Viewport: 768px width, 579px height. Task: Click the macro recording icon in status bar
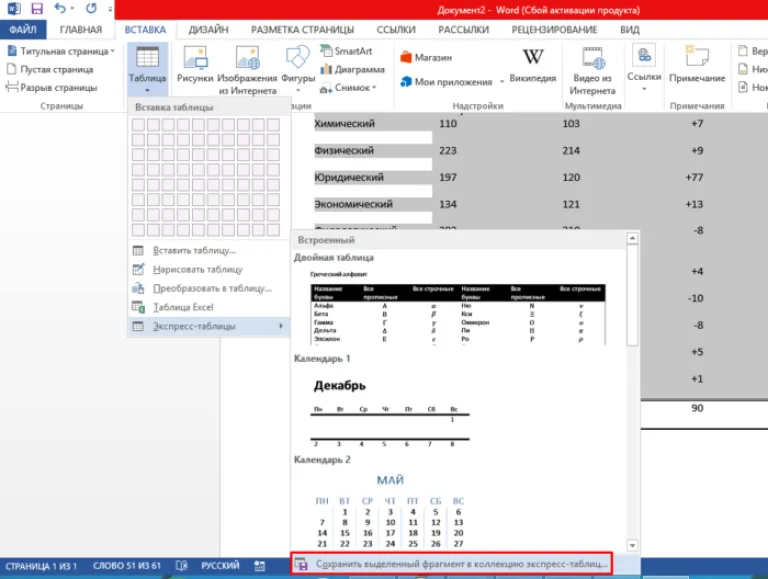[260, 566]
